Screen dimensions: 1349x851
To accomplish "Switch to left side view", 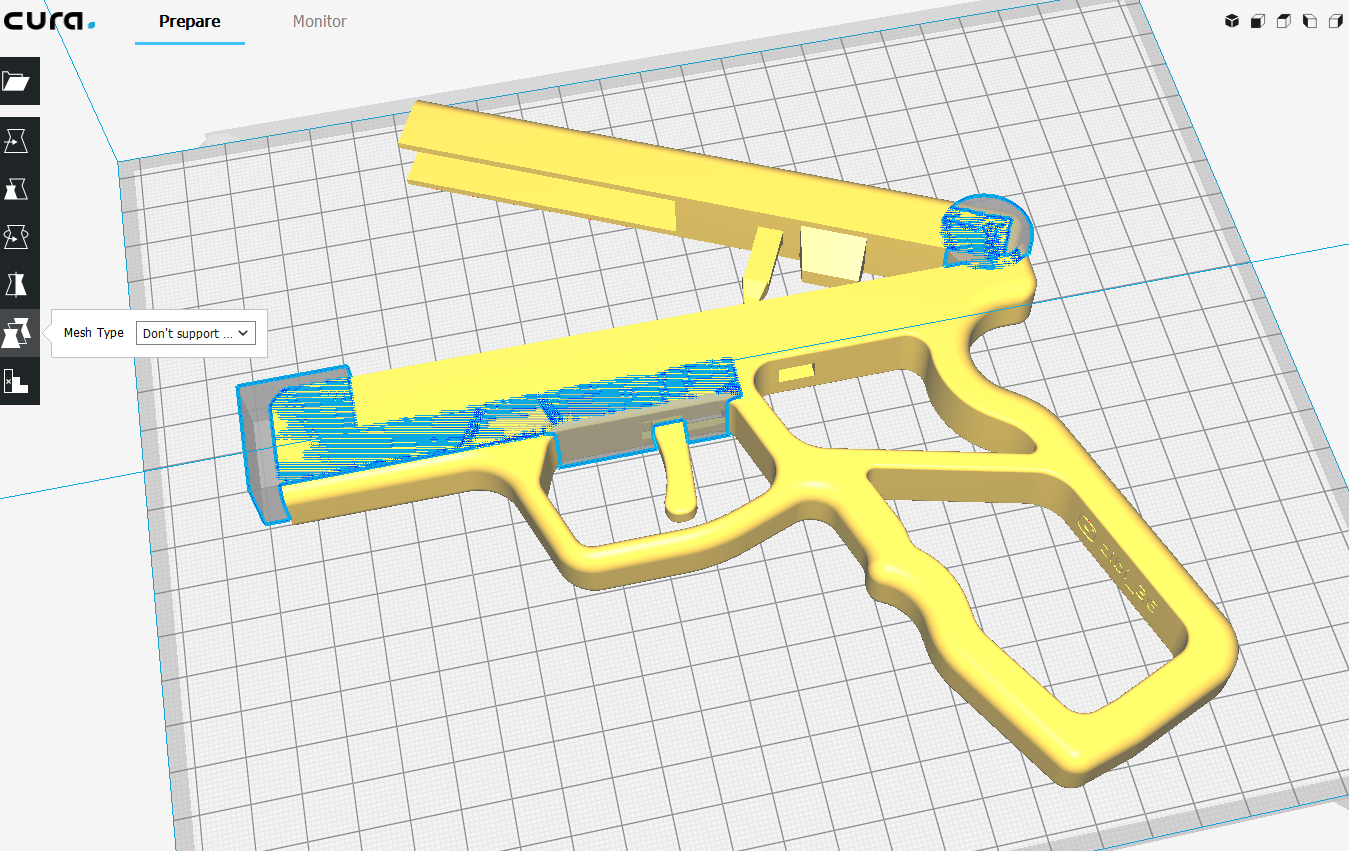I will (1309, 20).
